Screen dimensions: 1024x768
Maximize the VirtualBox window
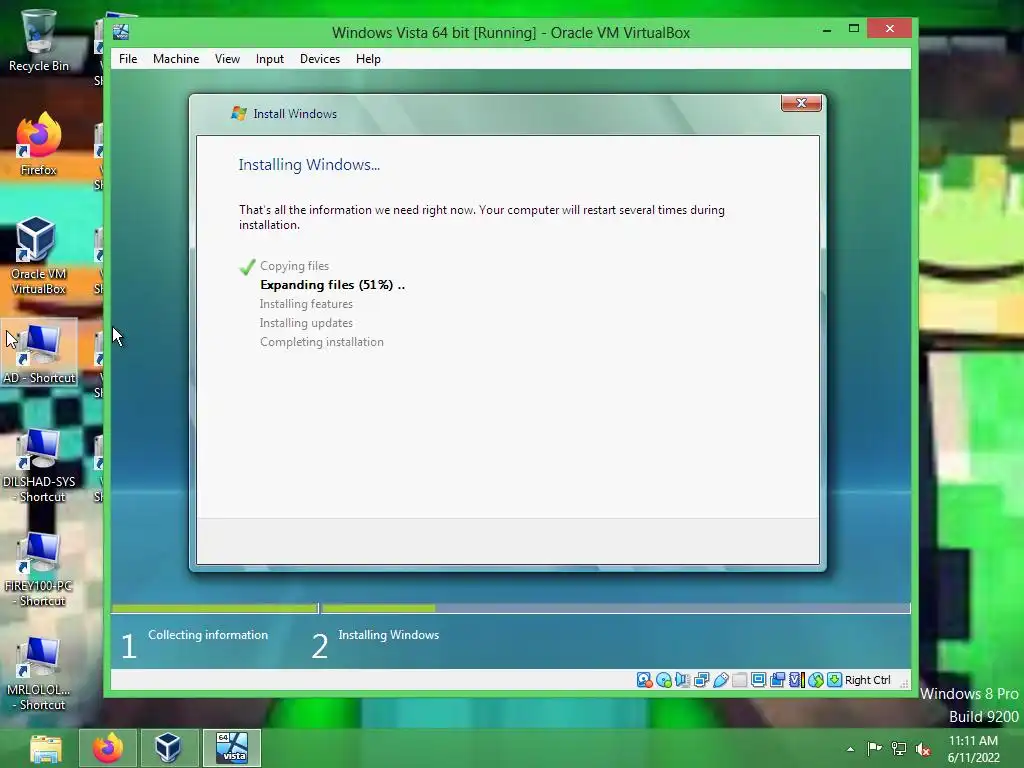(854, 28)
